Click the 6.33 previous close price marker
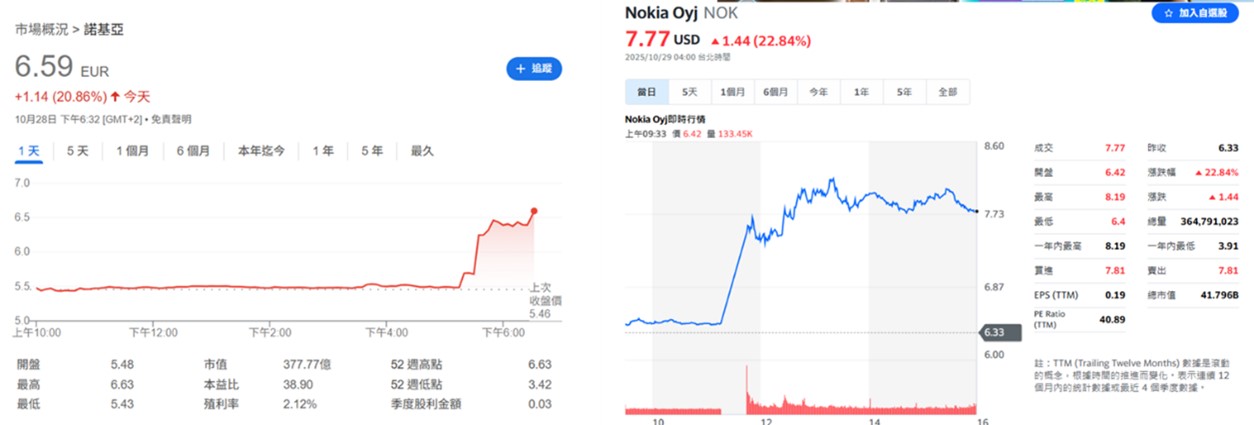Screen dimensions: 1254x425 click(x=993, y=332)
